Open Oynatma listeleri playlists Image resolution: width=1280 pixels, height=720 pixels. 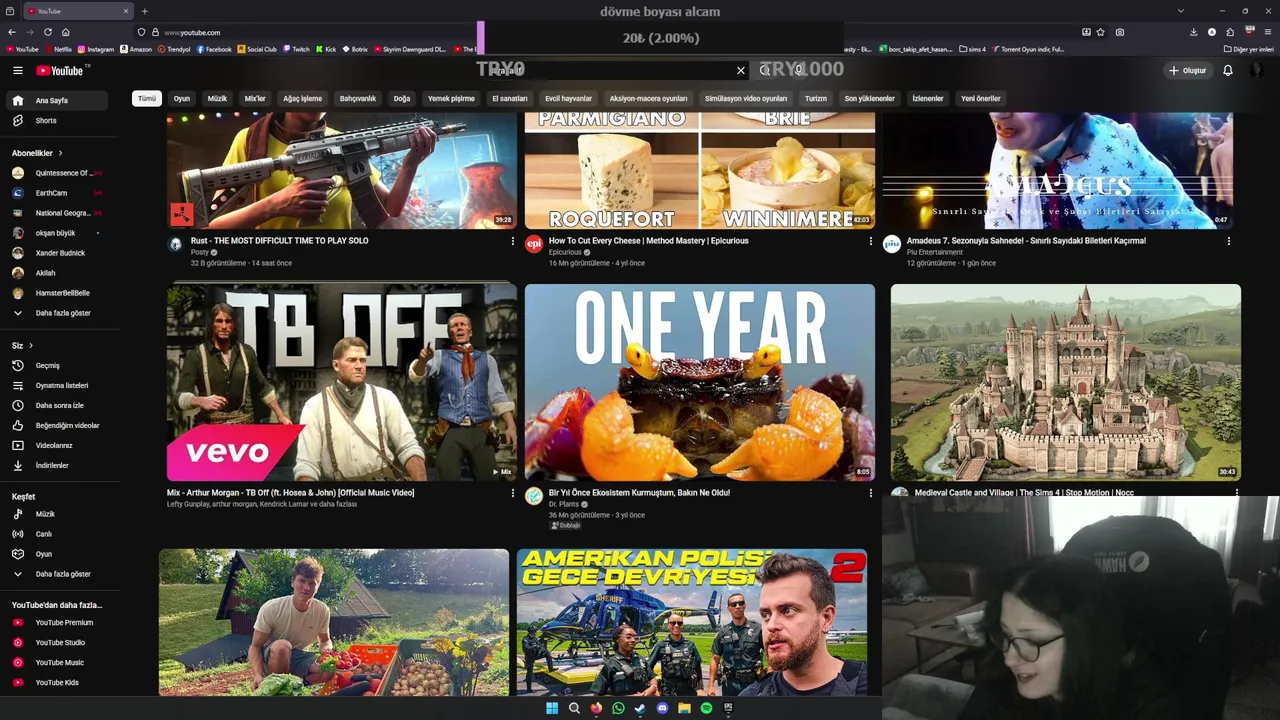(60, 385)
